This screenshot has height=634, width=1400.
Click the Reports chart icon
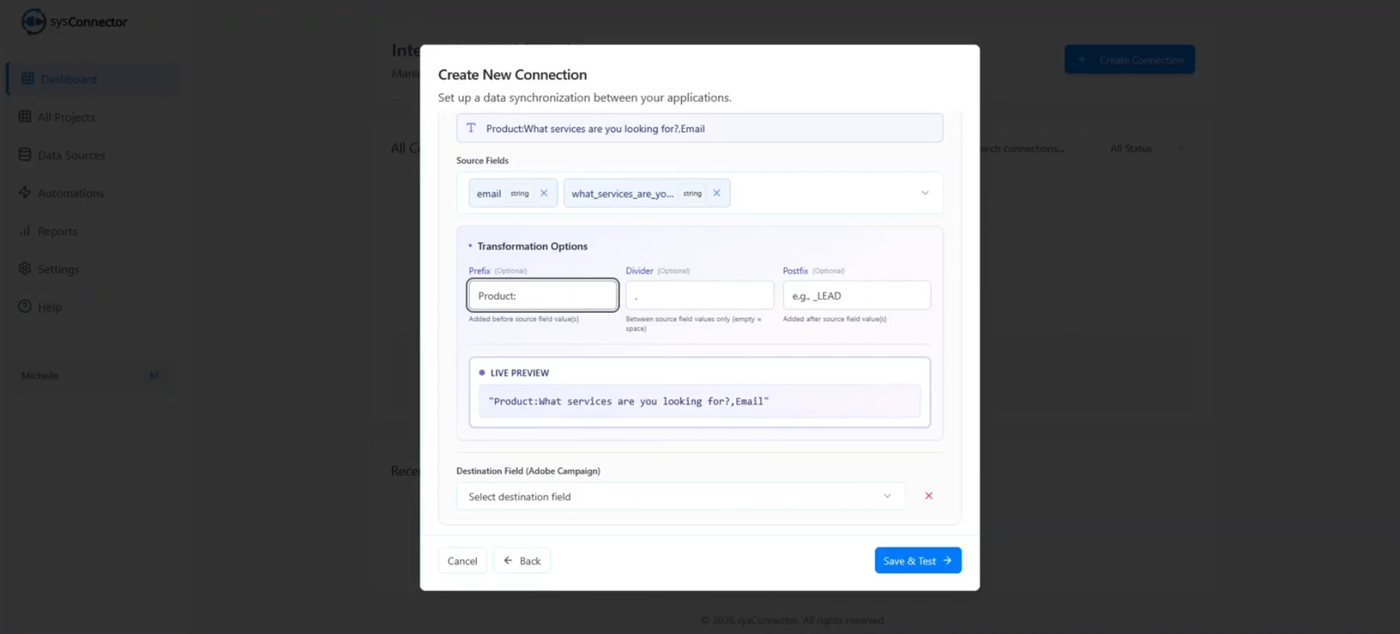(25, 231)
